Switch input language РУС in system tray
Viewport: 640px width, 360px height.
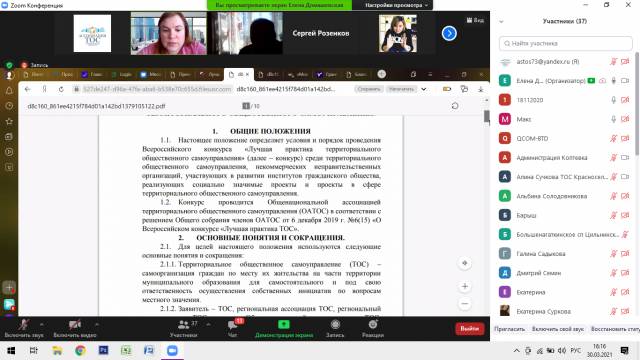(x=576, y=351)
